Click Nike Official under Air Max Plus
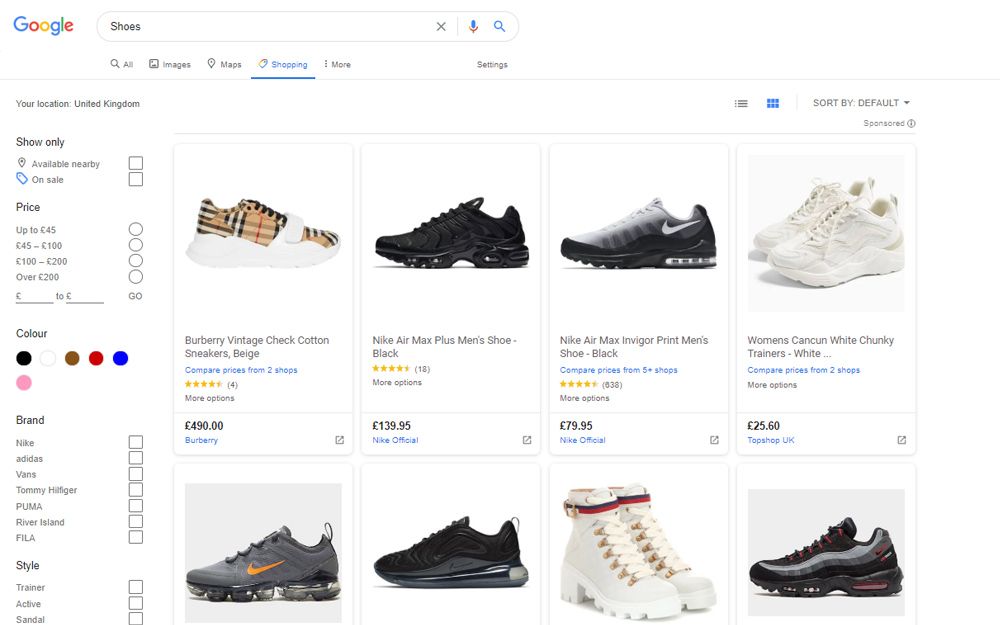The image size is (1000, 625). tap(395, 440)
